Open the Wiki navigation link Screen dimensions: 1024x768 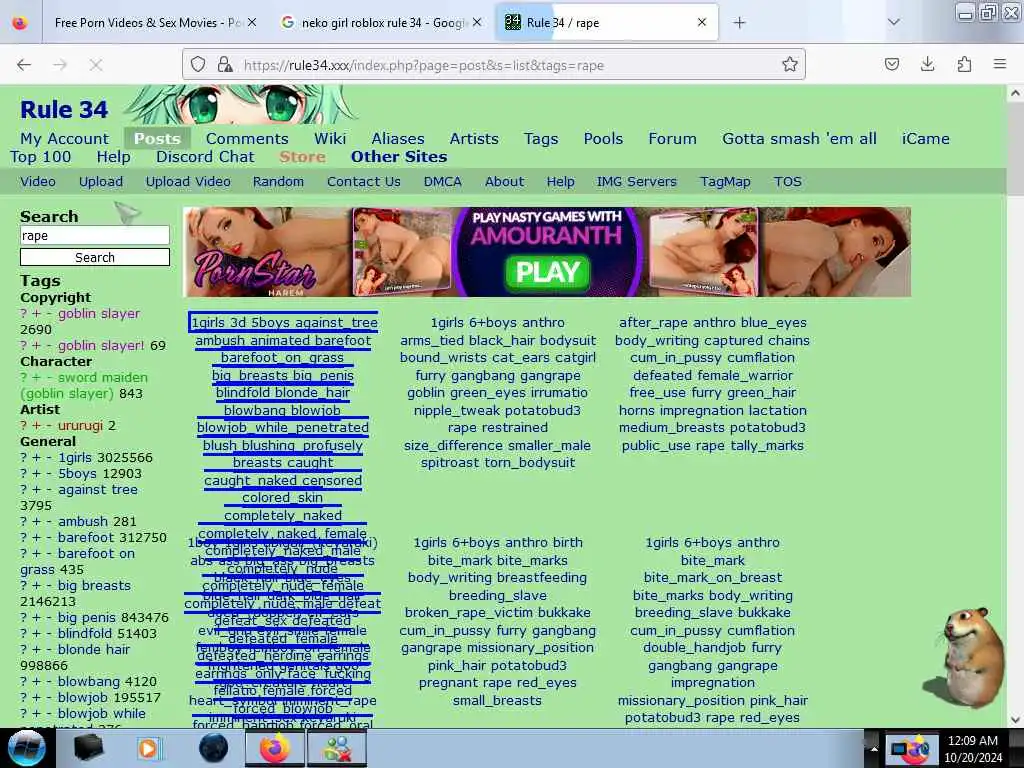tap(330, 138)
